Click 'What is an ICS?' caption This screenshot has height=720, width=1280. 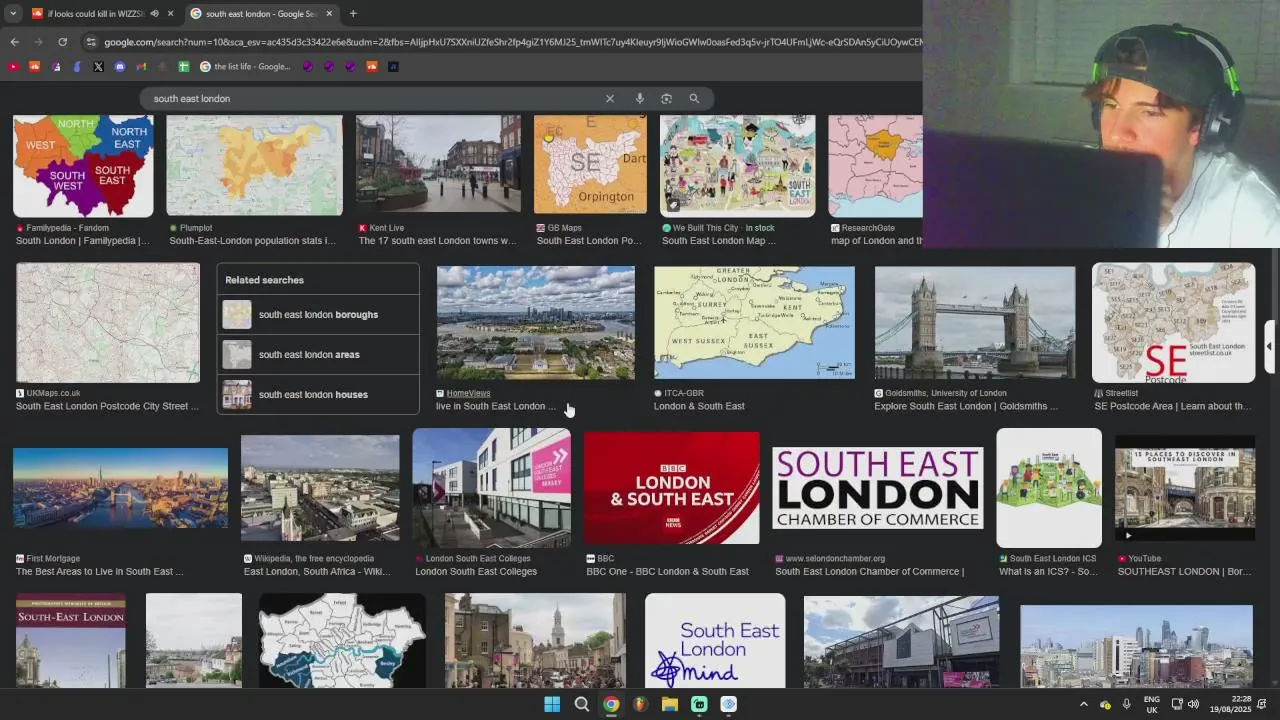pos(1048,572)
